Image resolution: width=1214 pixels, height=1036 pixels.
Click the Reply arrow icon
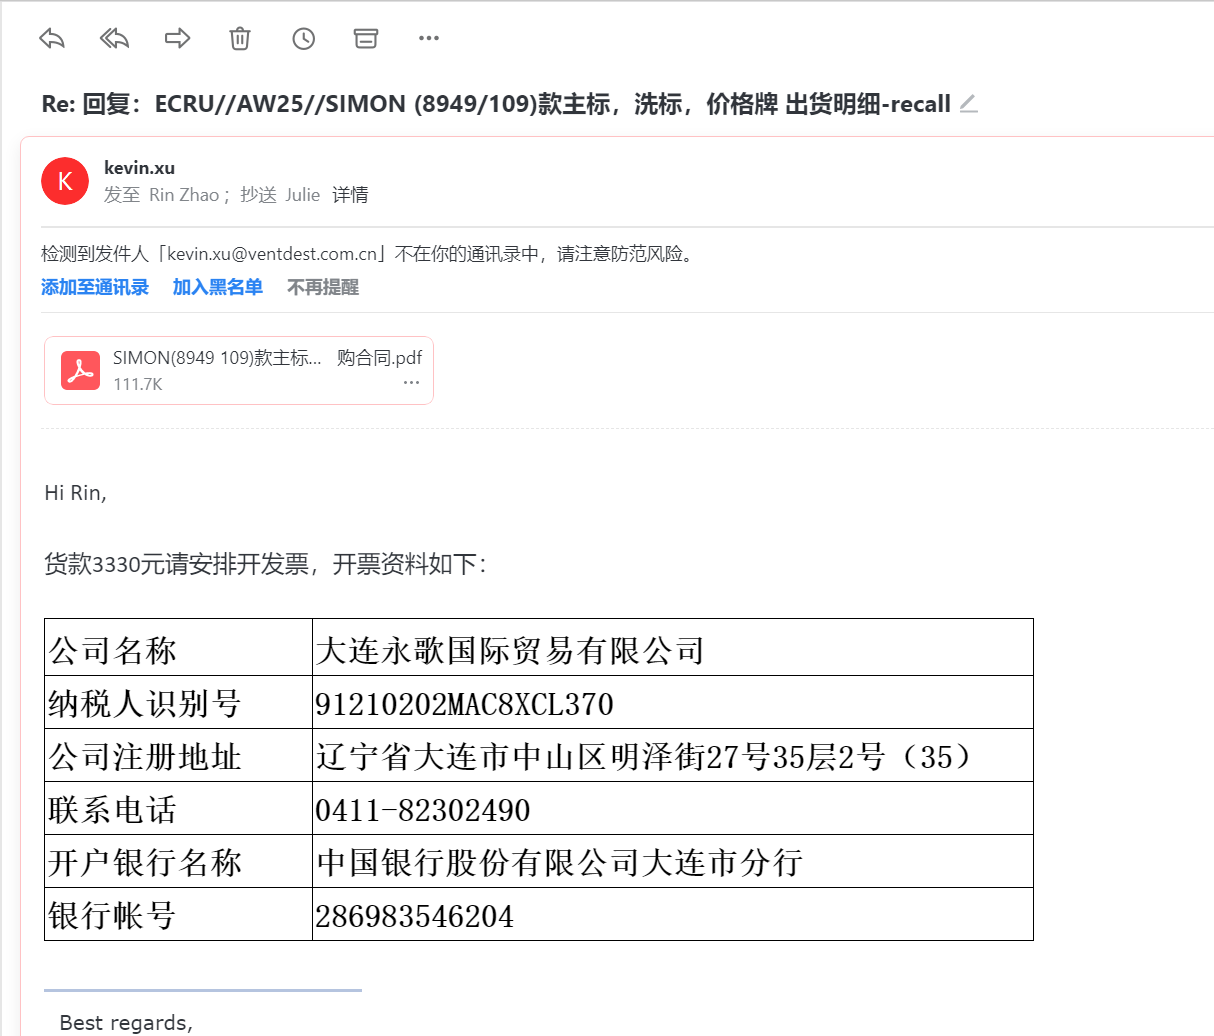click(x=52, y=39)
